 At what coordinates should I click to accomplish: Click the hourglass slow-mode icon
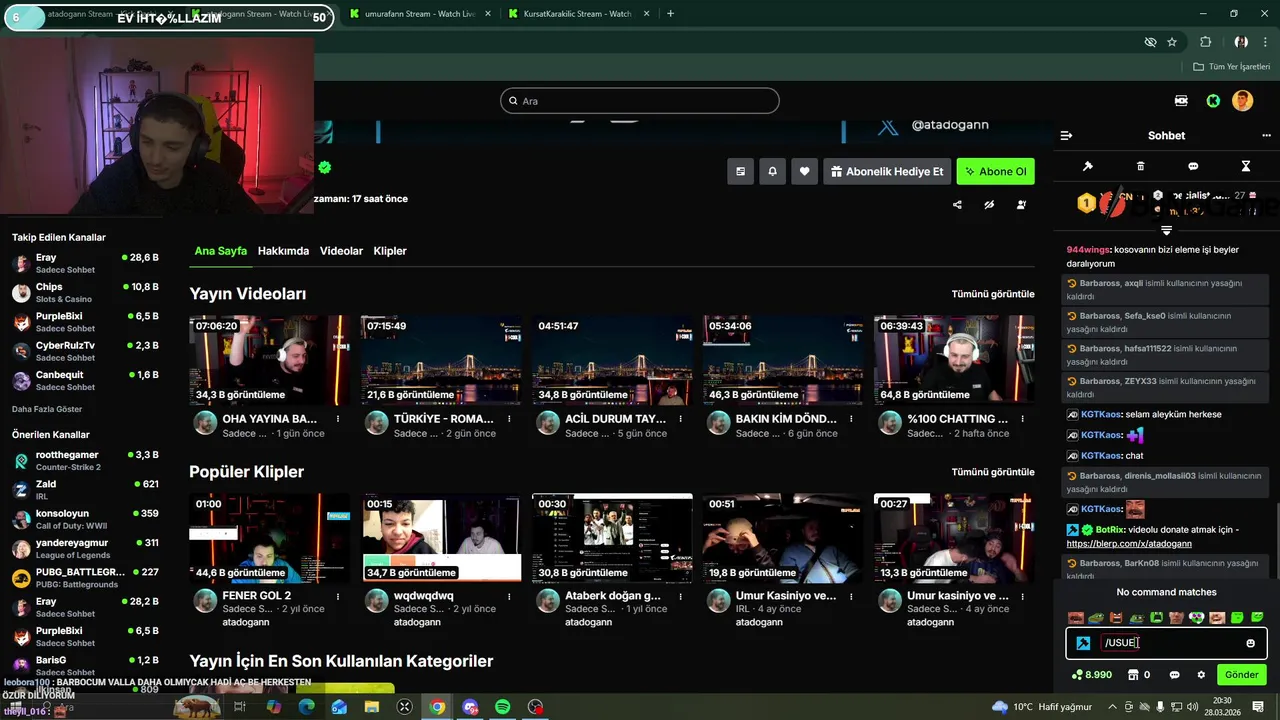tap(1246, 166)
